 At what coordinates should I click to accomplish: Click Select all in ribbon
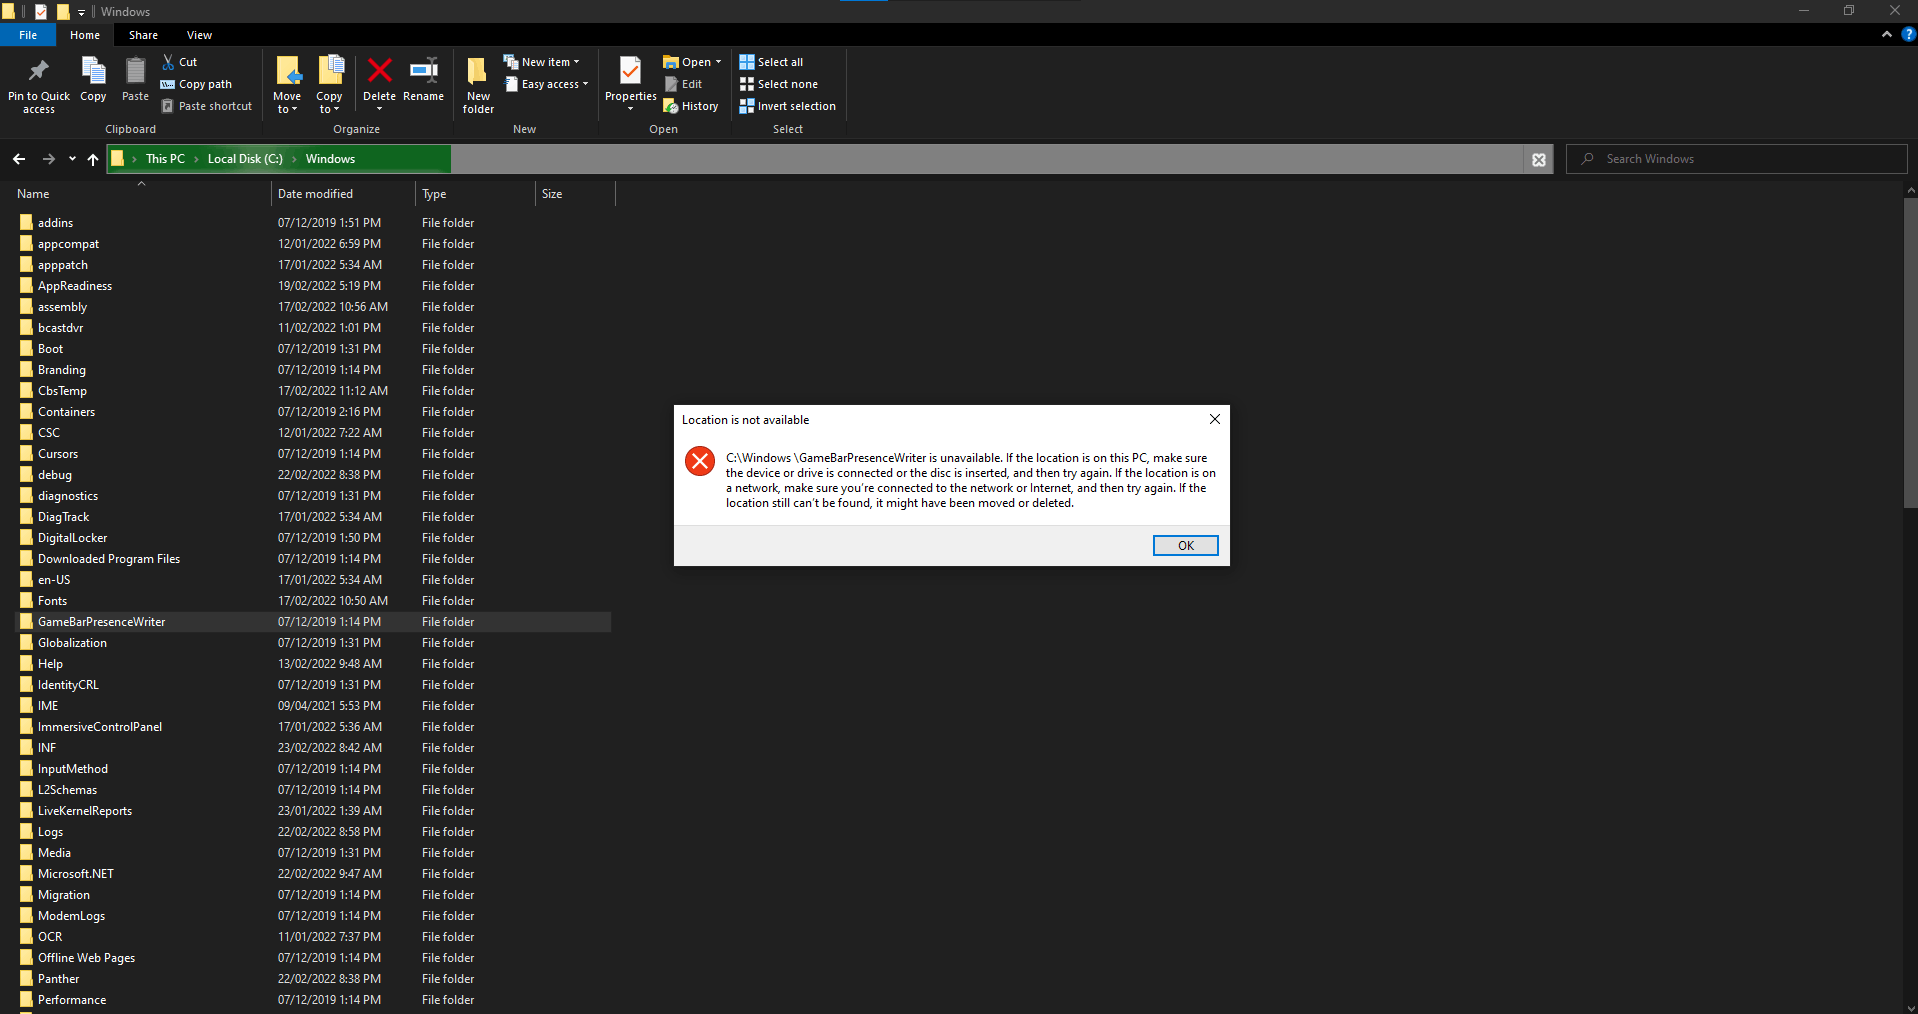771,62
